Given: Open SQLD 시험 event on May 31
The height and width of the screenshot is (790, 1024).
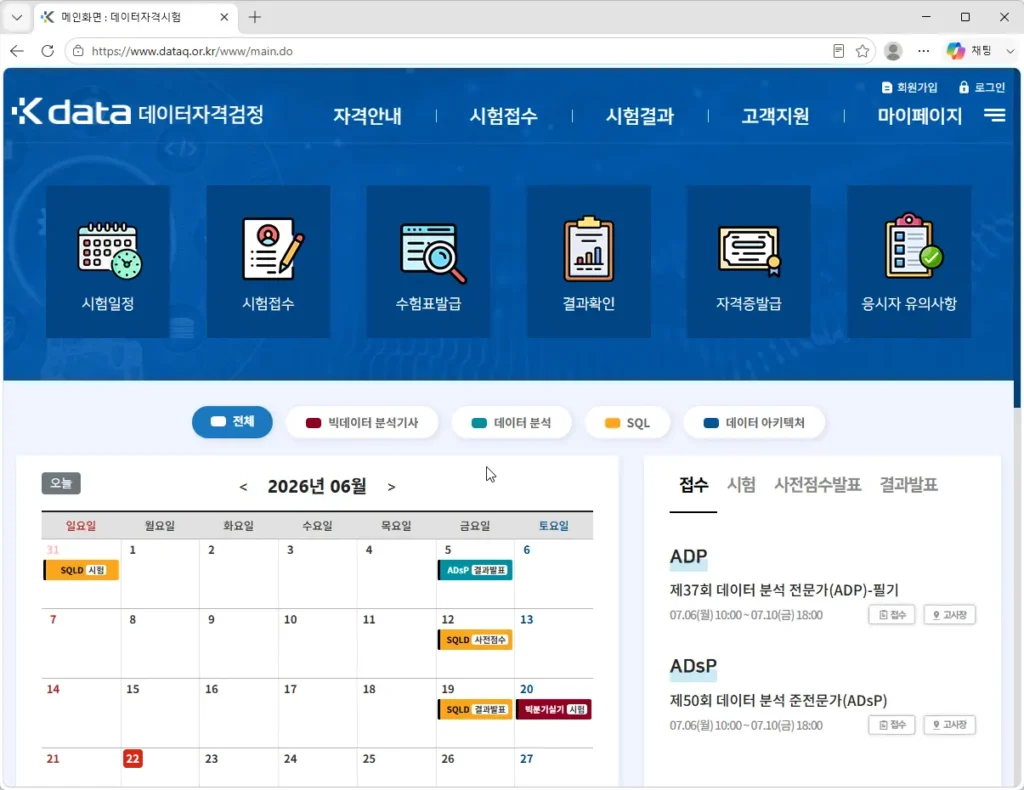Looking at the screenshot, I should (x=82, y=570).
